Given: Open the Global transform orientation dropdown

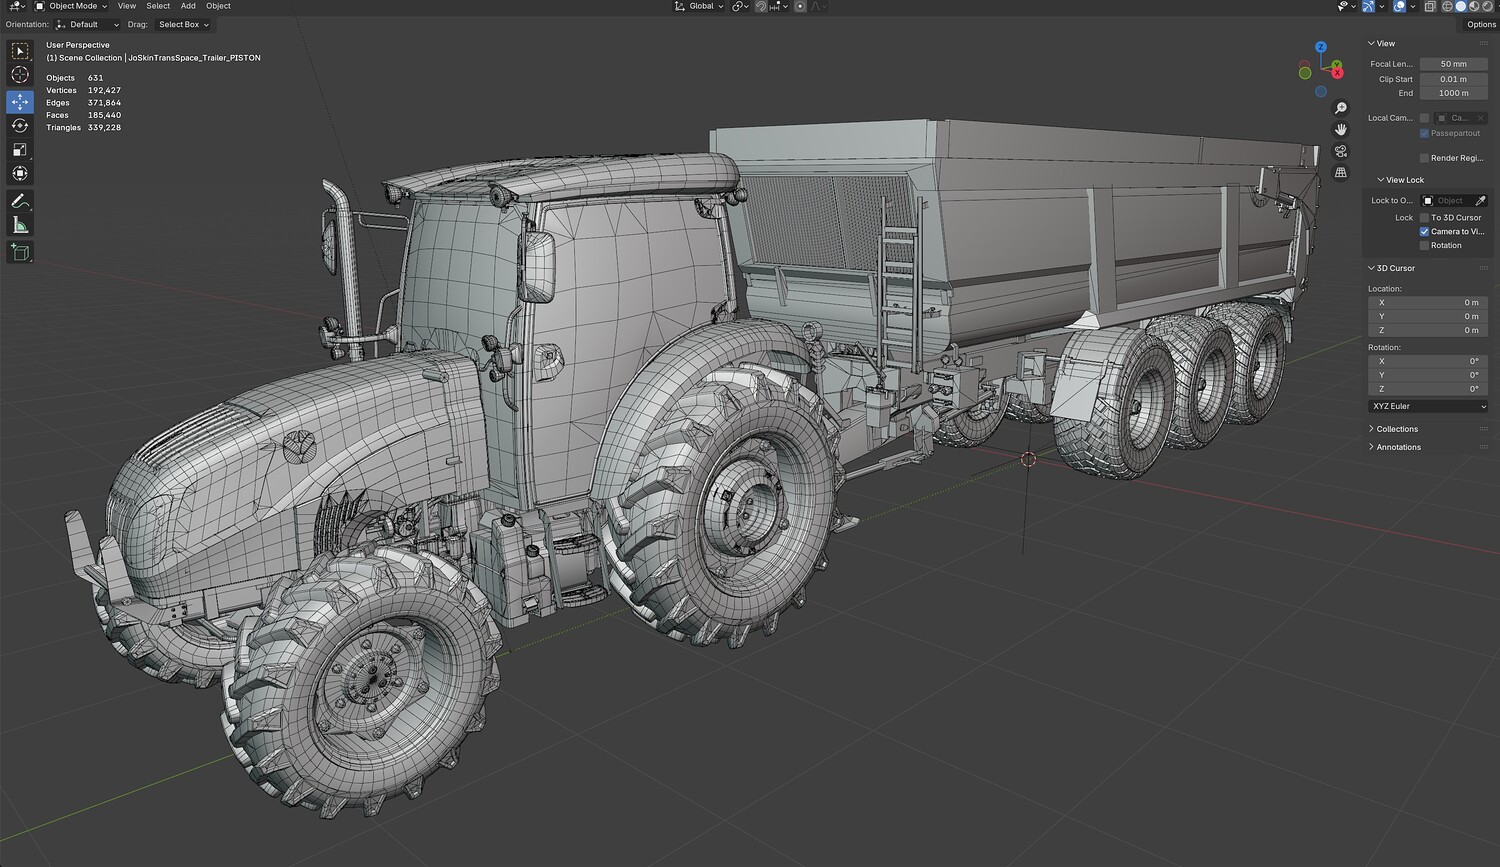Looking at the screenshot, I should pos(699,6).
